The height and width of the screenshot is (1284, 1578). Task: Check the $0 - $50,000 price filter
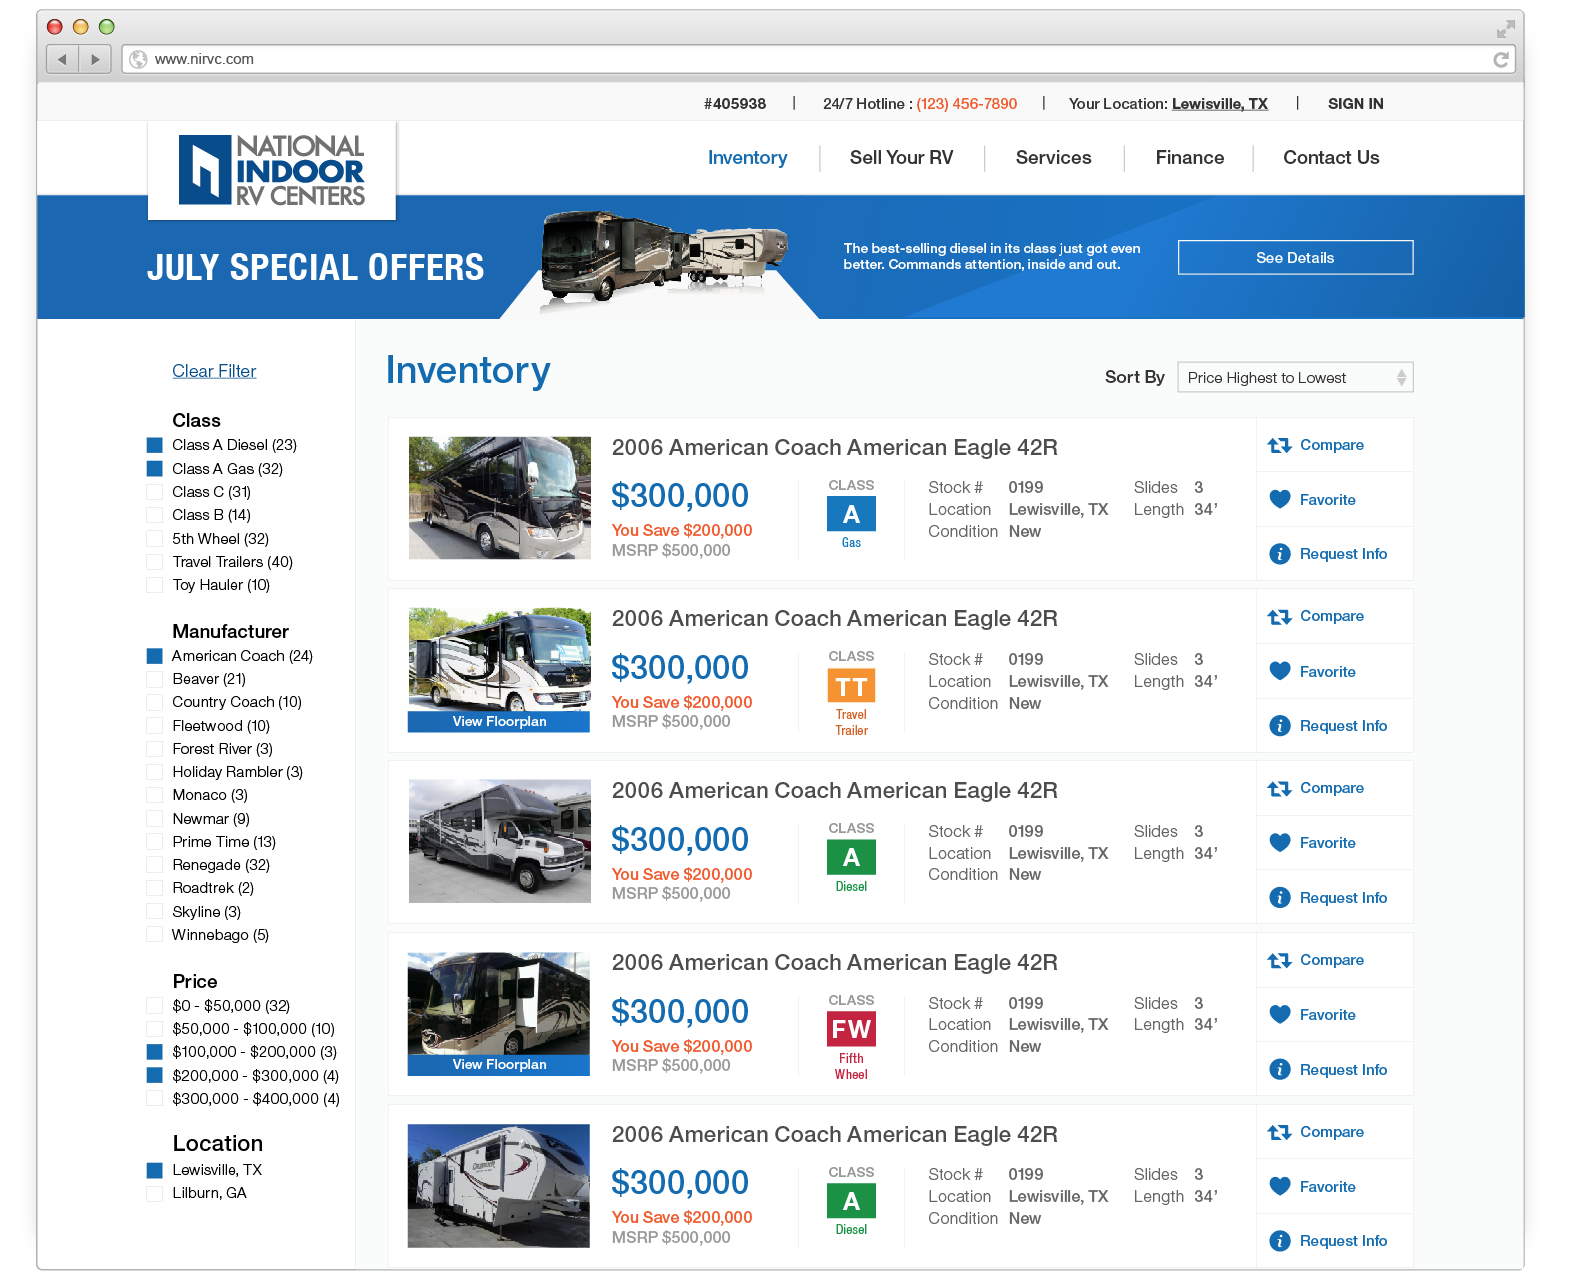coord(154,1006)
